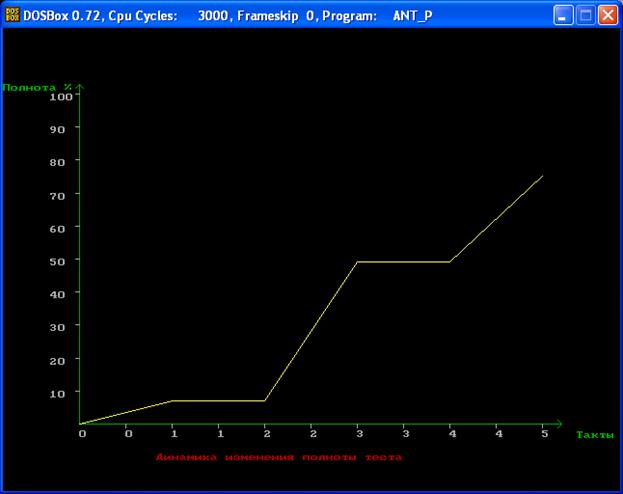Click the arrowhead at horizontal axis end
Viewport: 623px width, 494px height.
click(x=559, y=424)
